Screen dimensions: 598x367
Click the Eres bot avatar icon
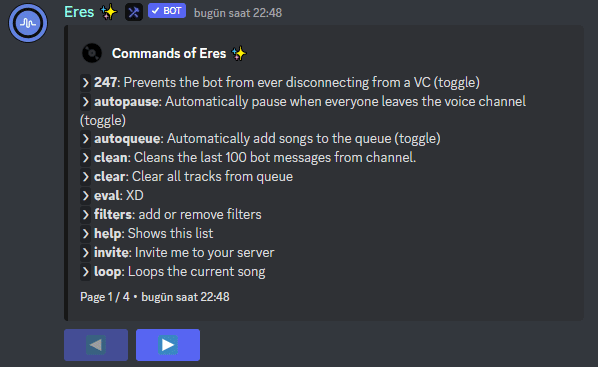pyautogui.click(x=28, y=23)
